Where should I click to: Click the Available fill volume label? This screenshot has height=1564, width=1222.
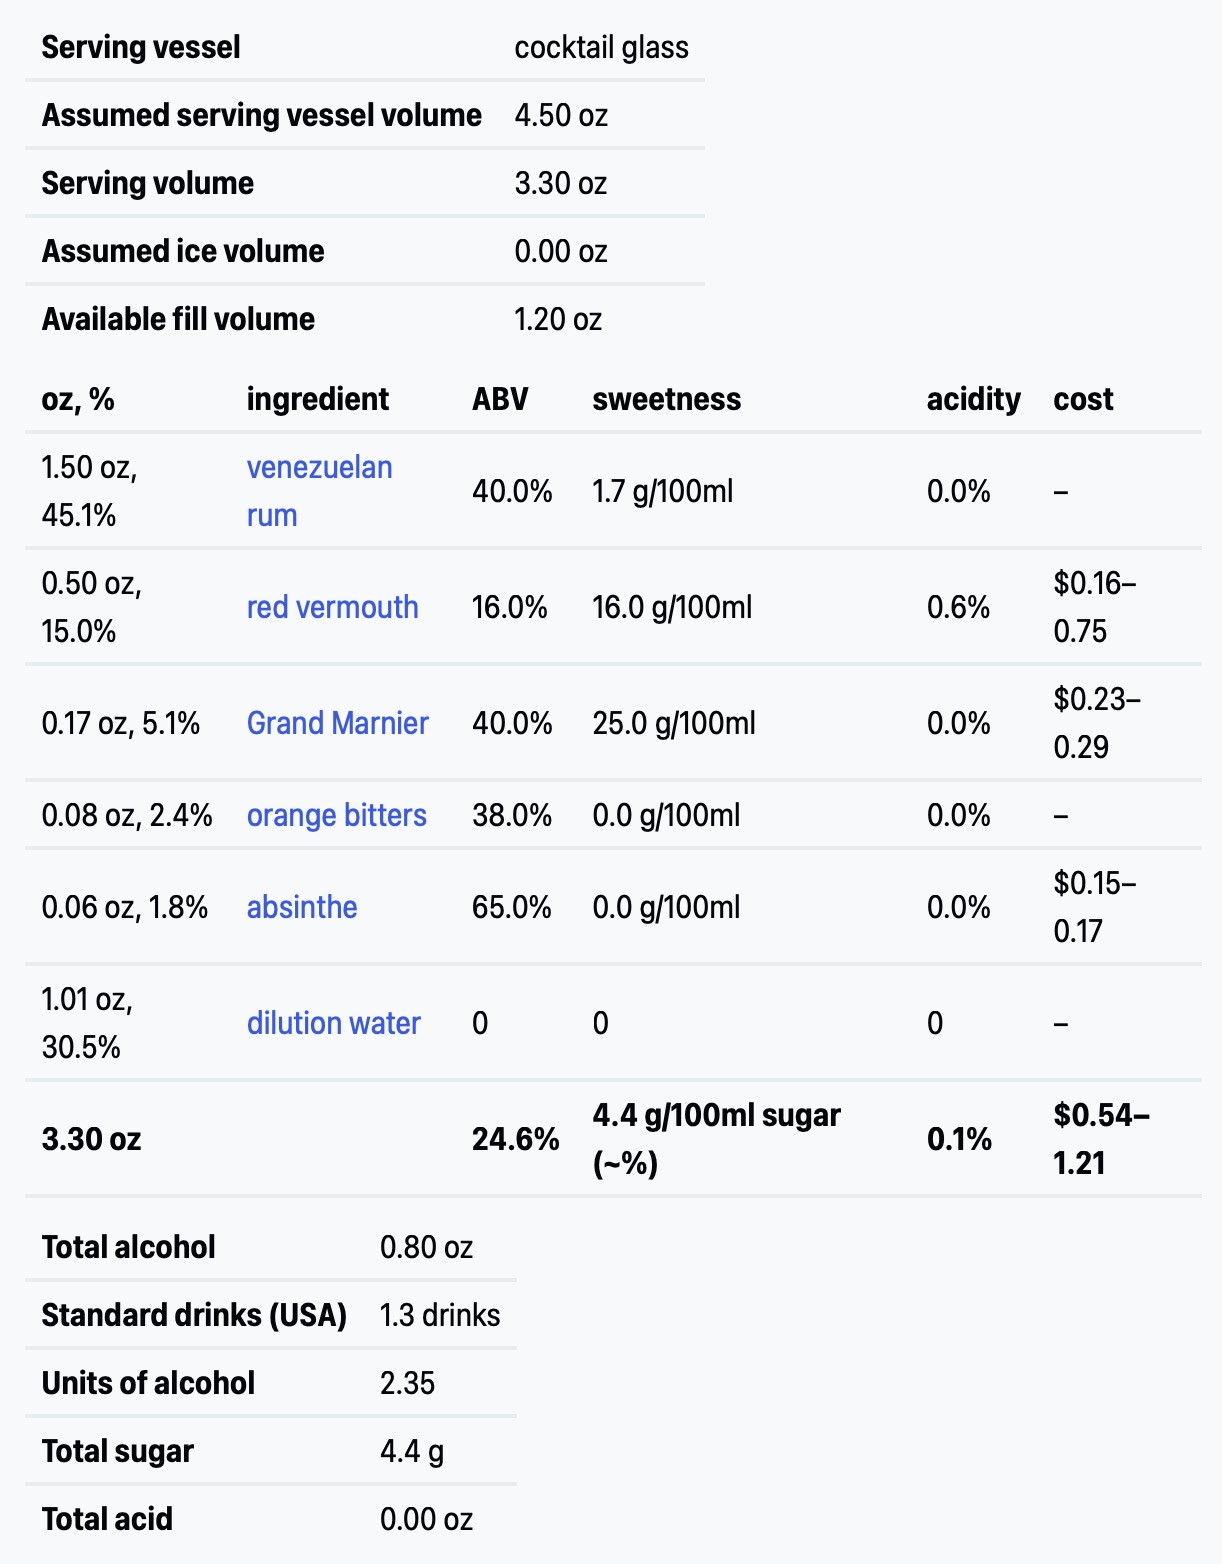point(178,319)
